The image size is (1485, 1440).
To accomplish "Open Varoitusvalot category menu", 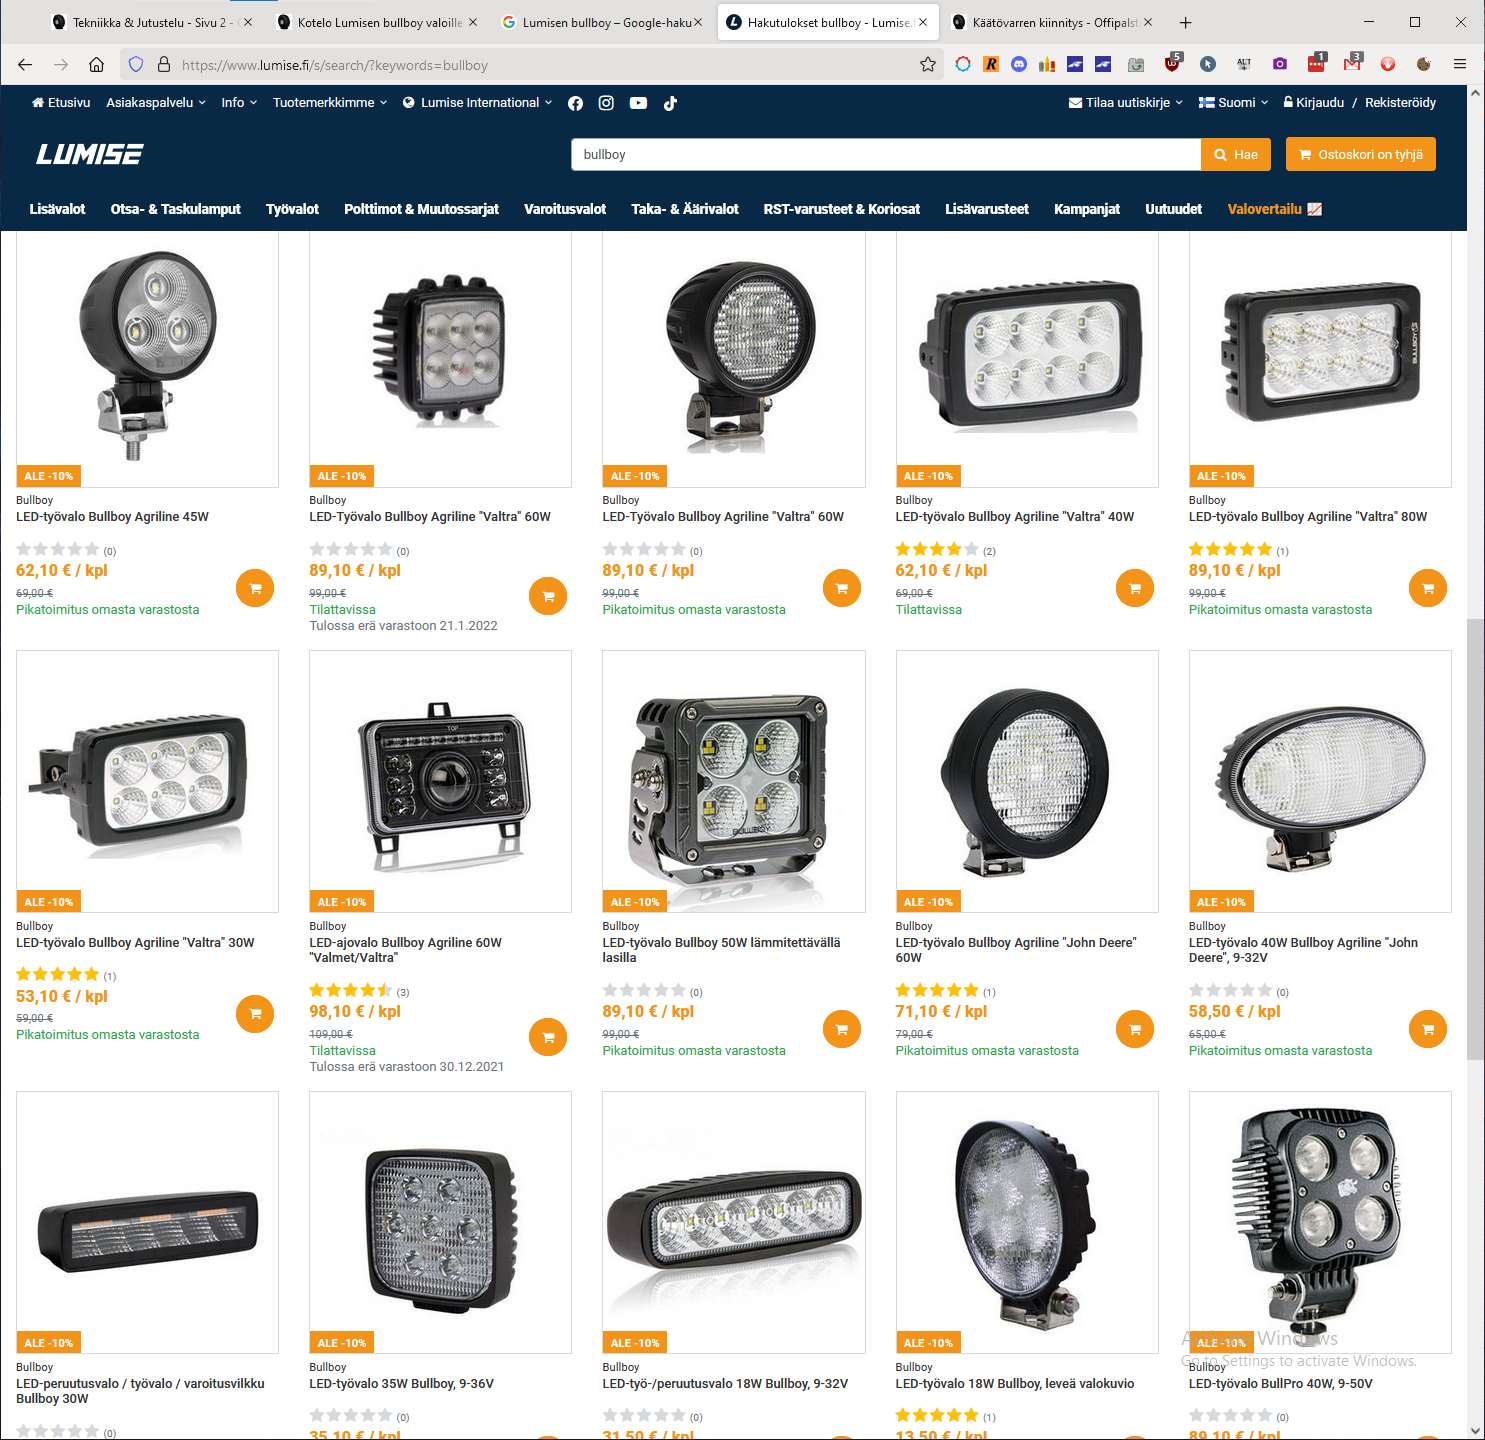I will pos(565,209).
